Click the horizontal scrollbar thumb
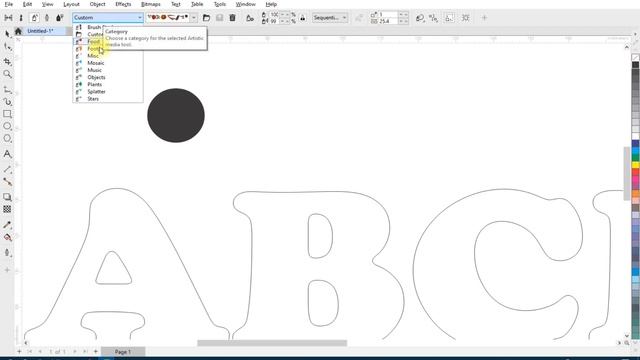The width and height of the screenshot is (640, 360). [272, 343]
